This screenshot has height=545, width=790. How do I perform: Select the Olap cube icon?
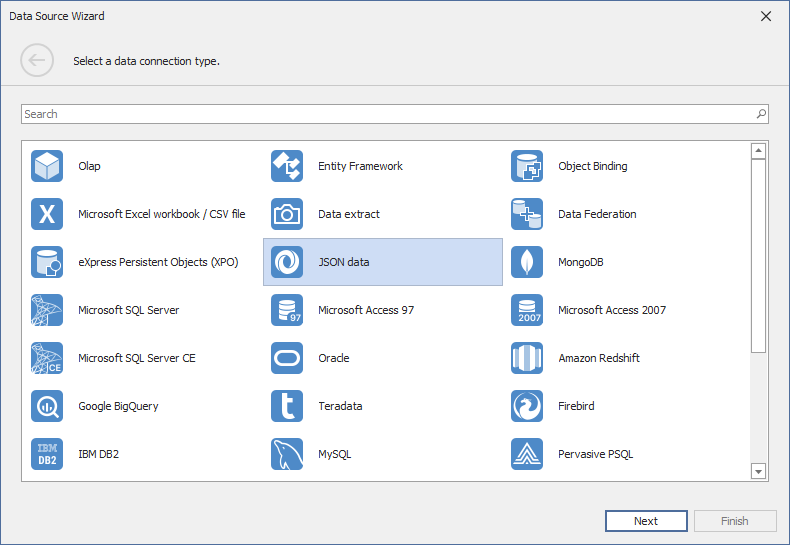coord(47,166)
